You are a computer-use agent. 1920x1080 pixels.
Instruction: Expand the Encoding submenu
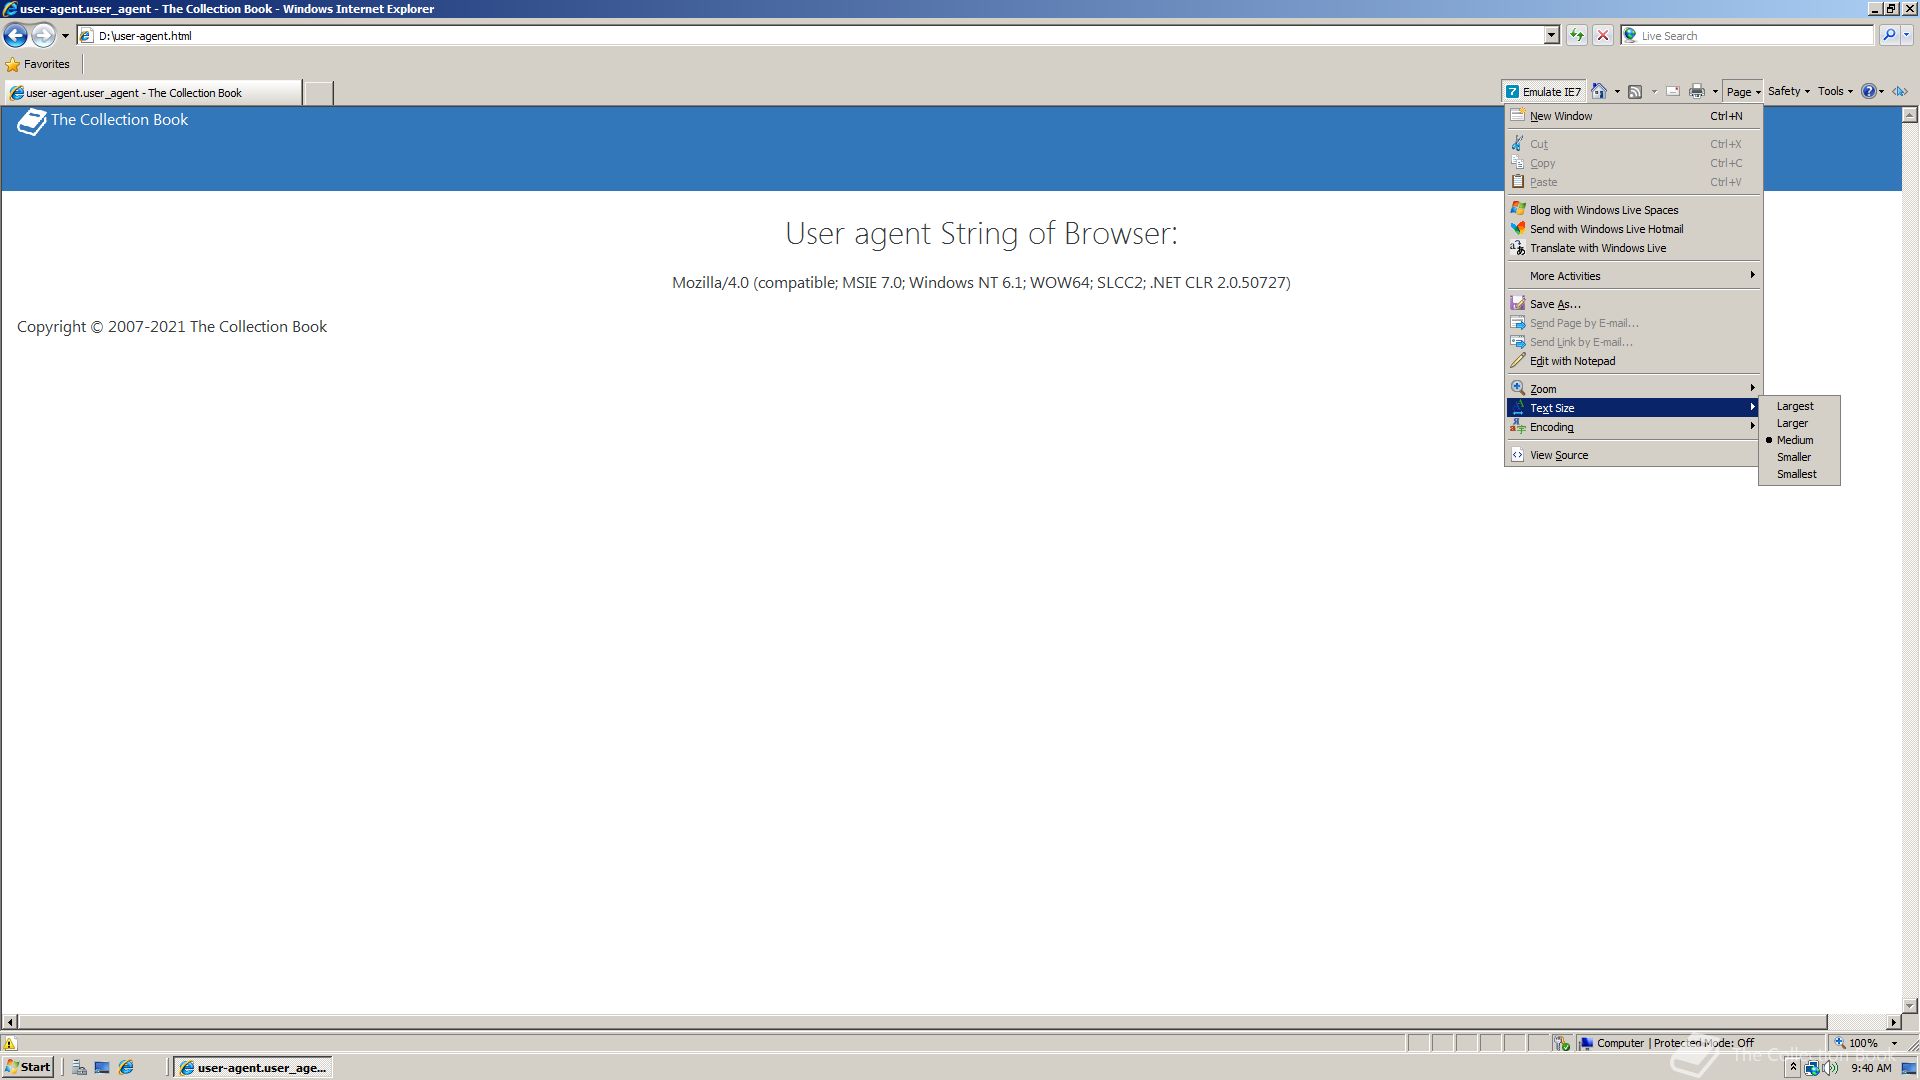1633,427
